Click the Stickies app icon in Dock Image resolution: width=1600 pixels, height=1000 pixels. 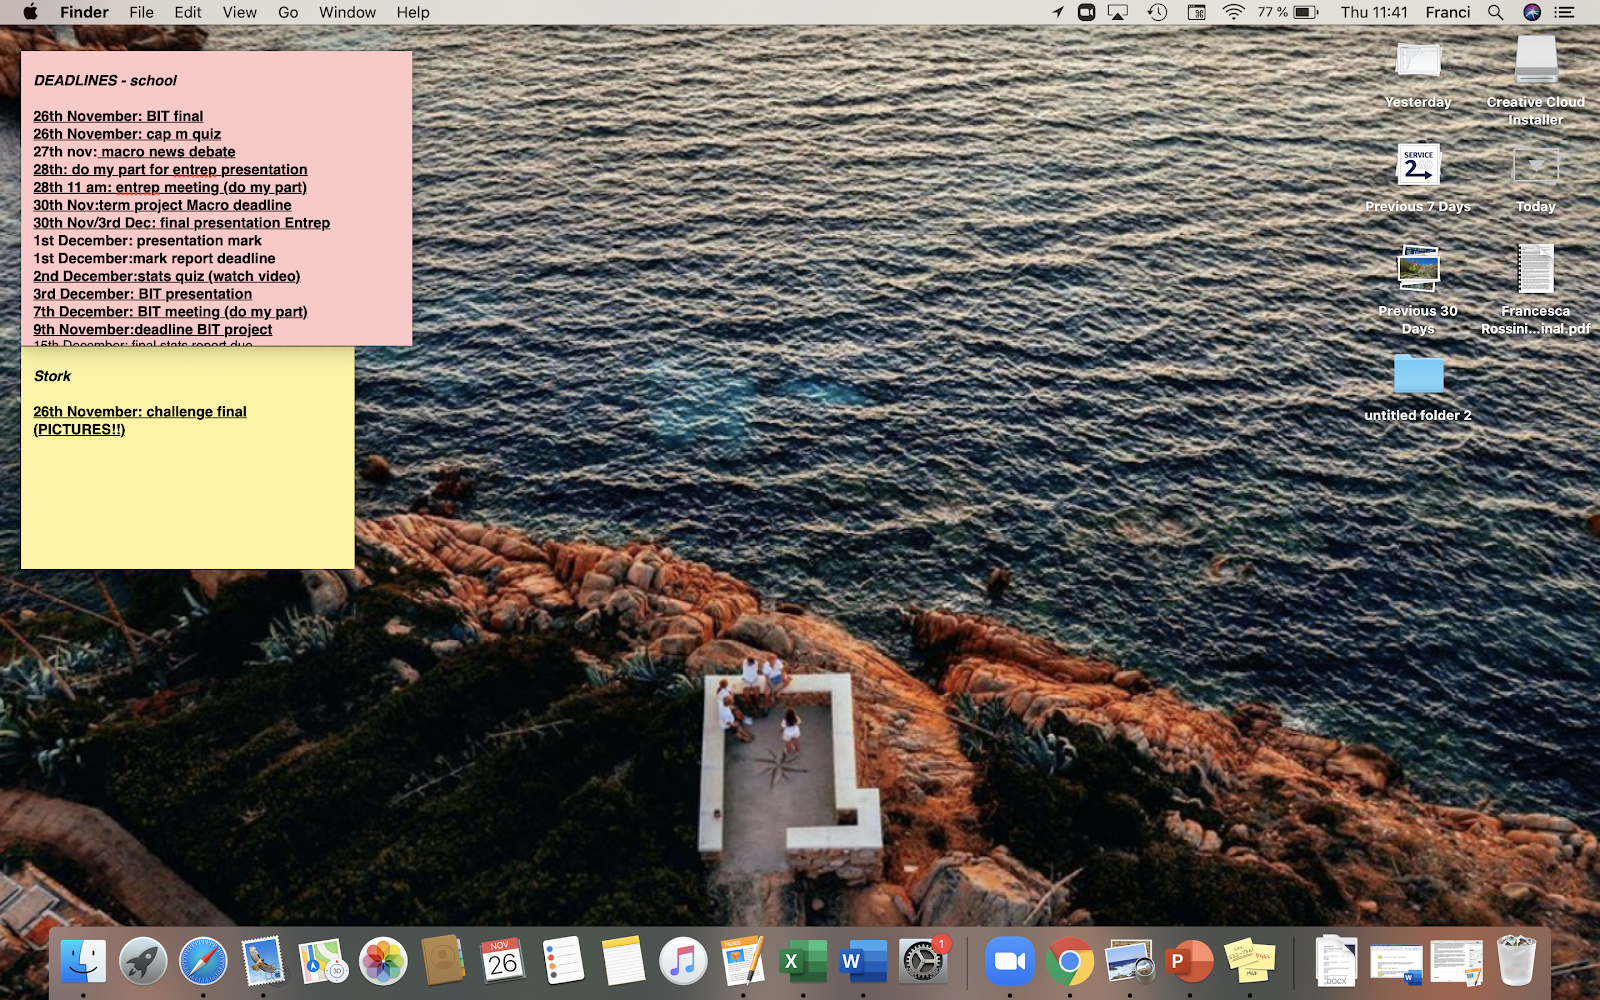point(1250,962)
